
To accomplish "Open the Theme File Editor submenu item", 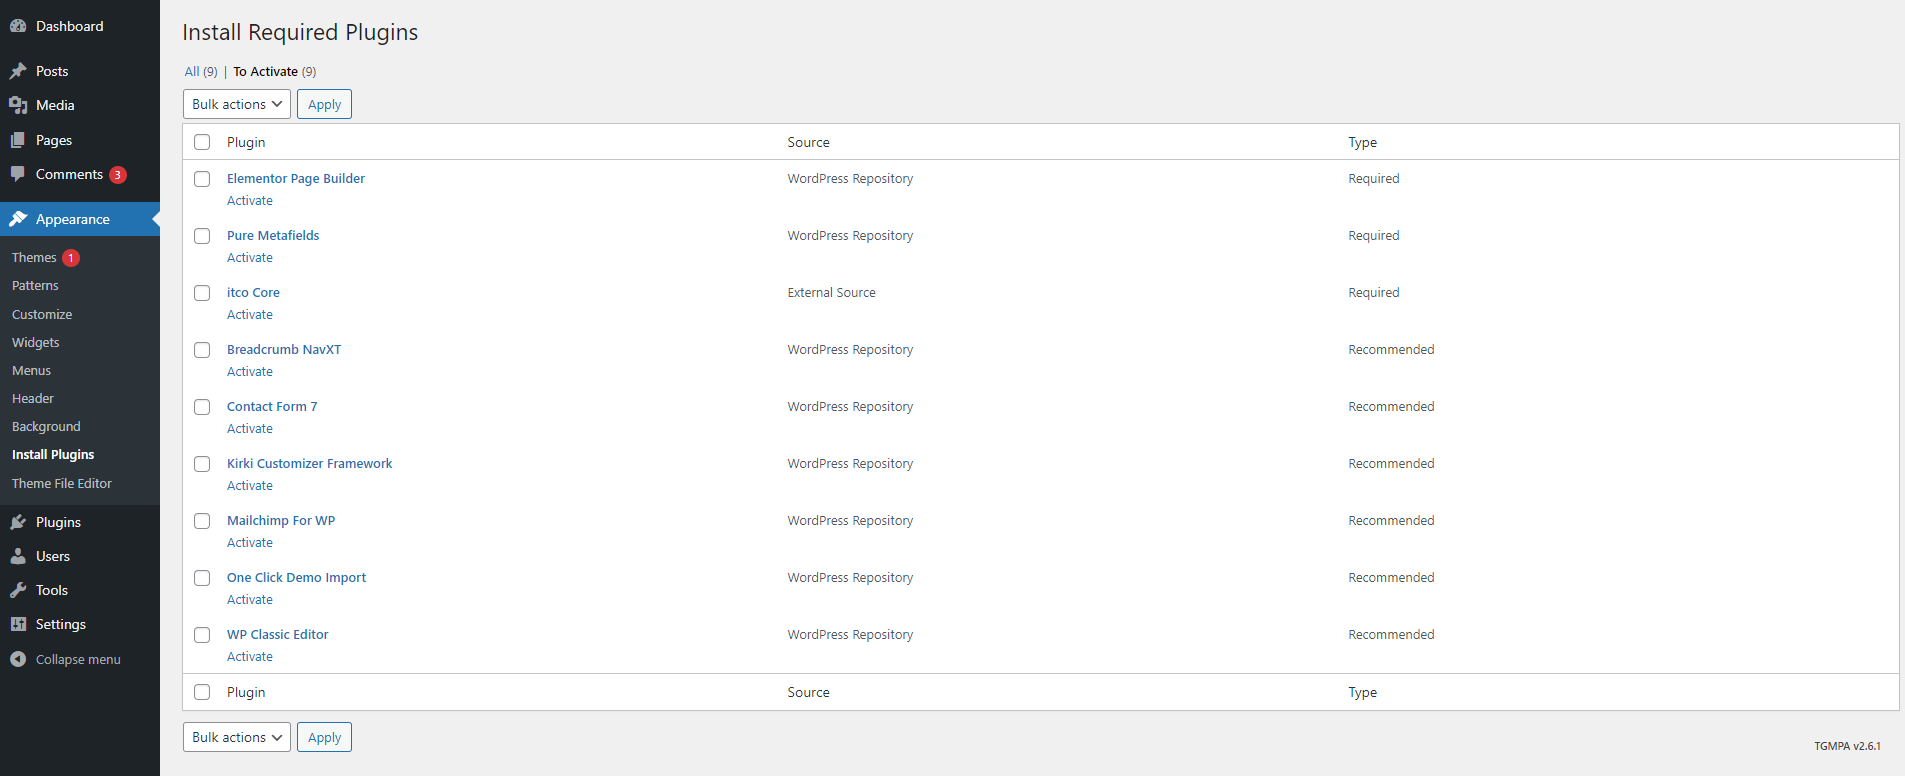I will click(x=62, y=483).
